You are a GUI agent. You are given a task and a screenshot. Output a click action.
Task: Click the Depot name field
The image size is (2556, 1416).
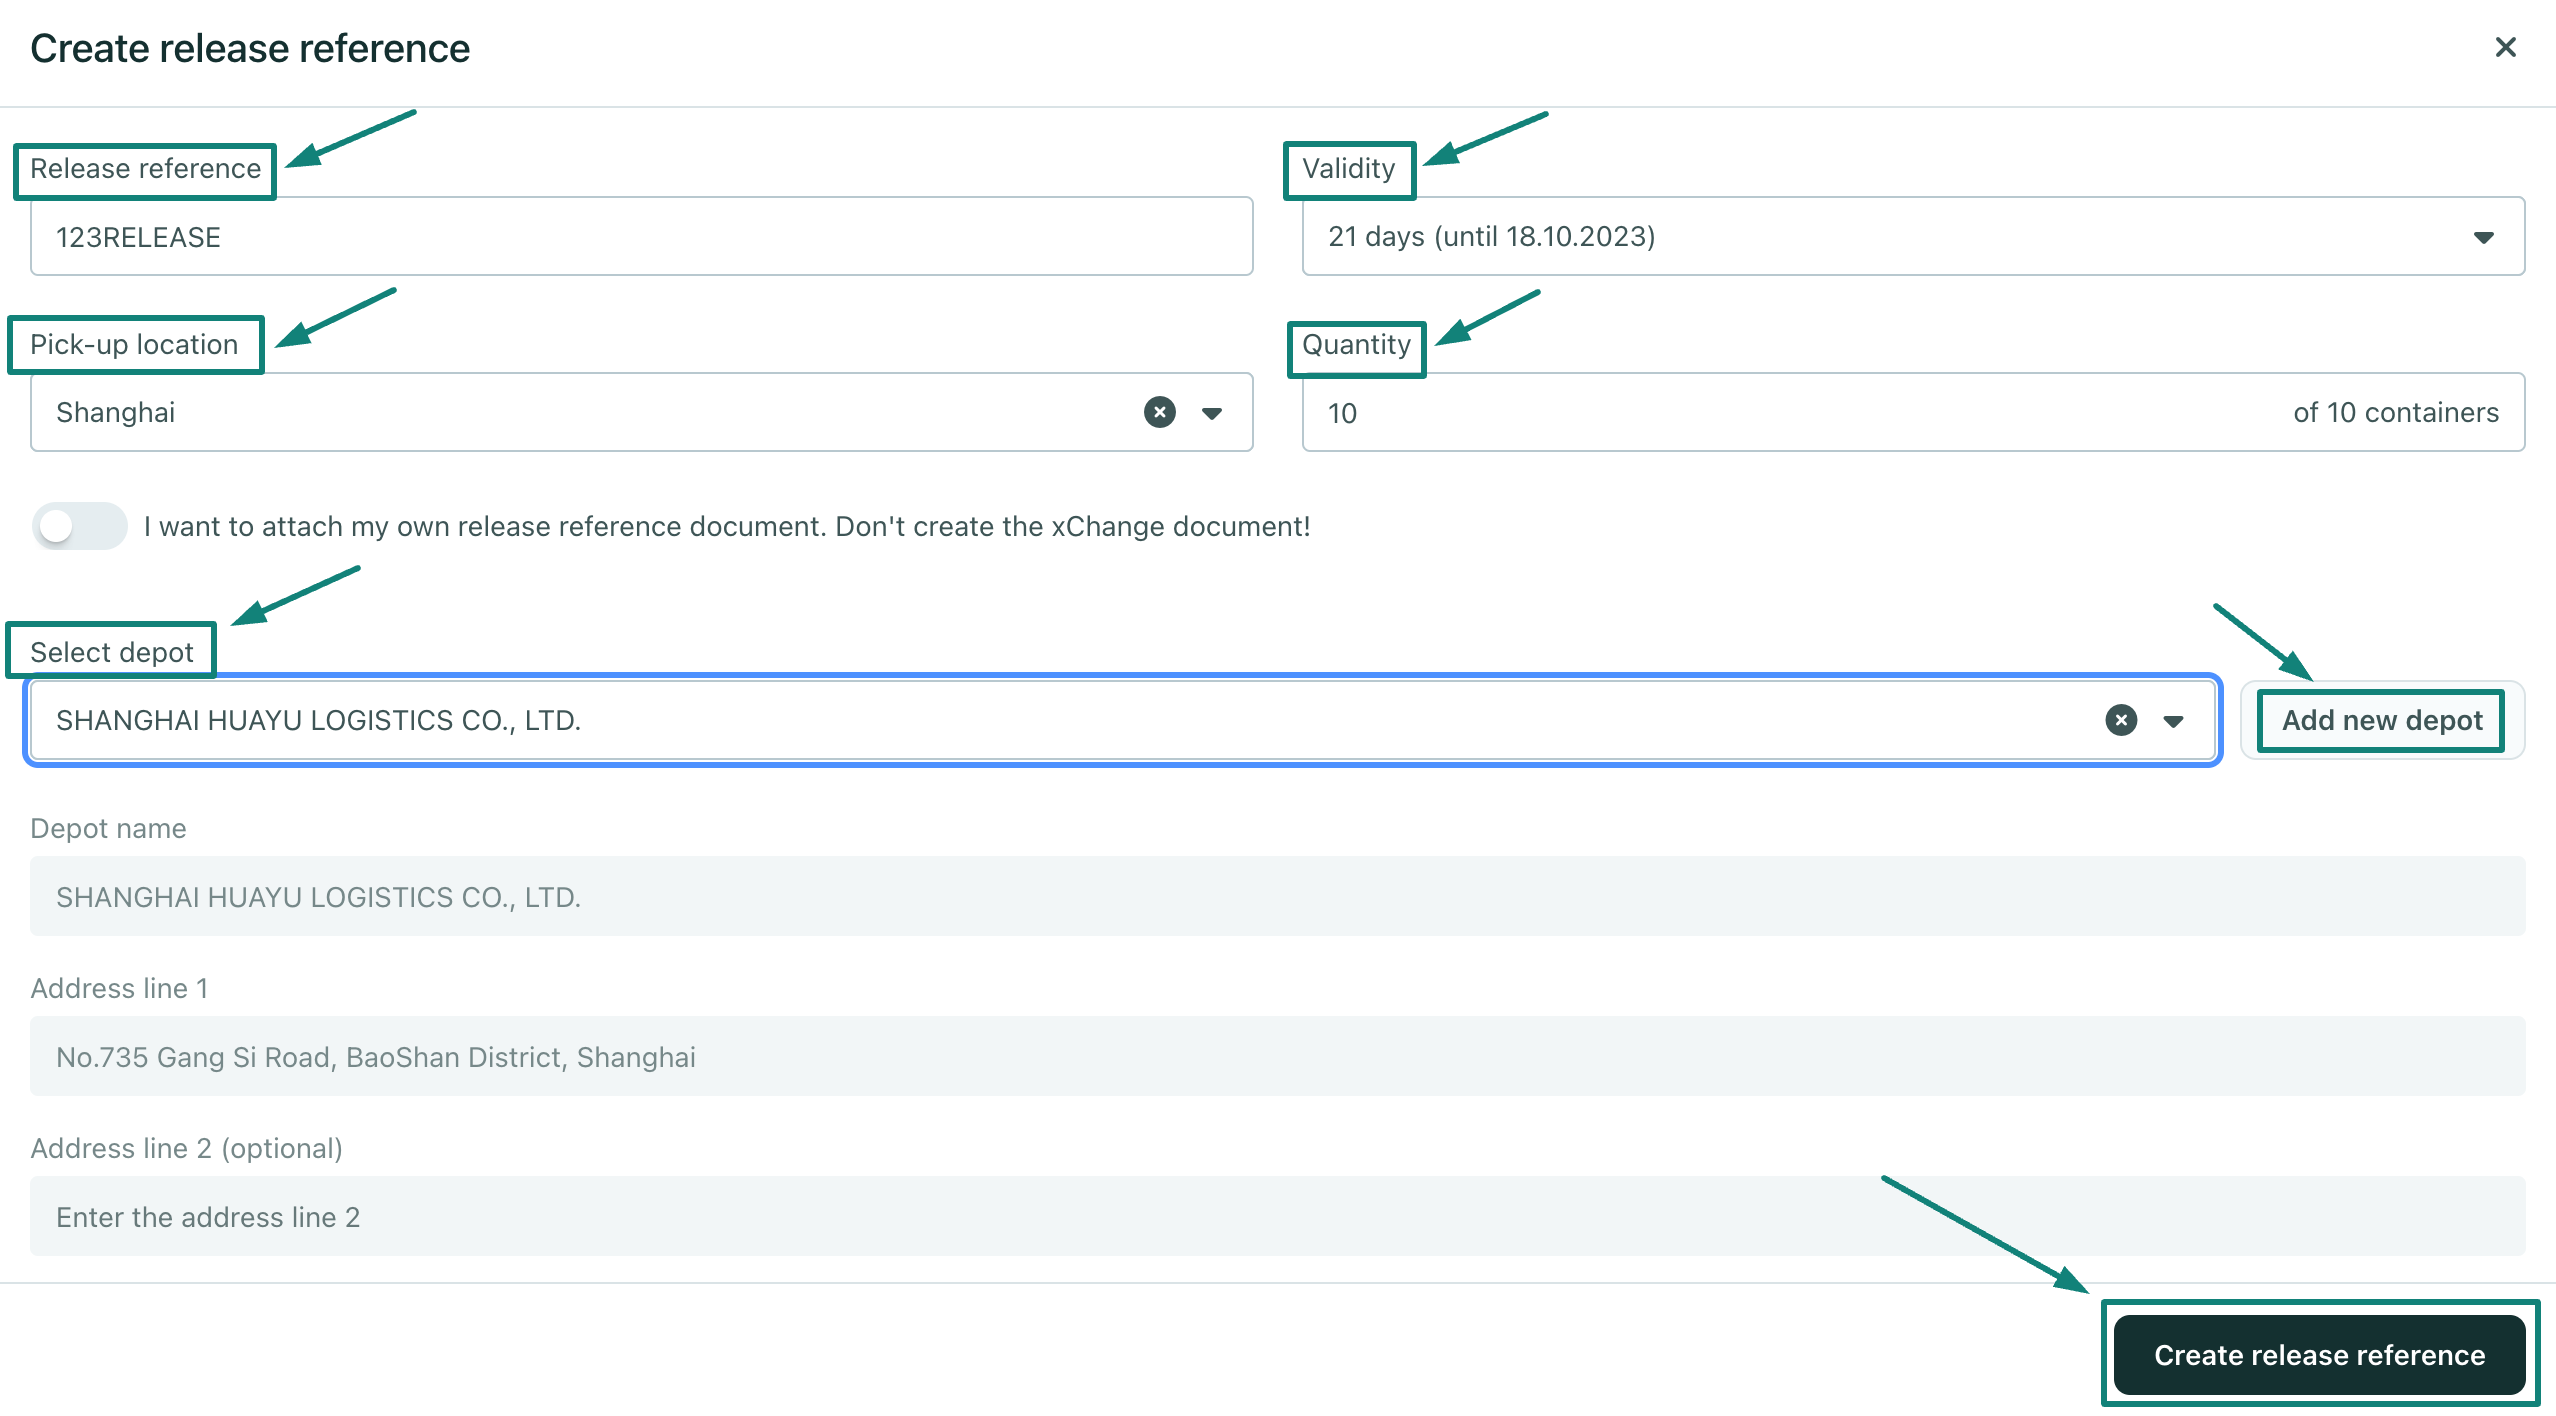coord(1276,897)
